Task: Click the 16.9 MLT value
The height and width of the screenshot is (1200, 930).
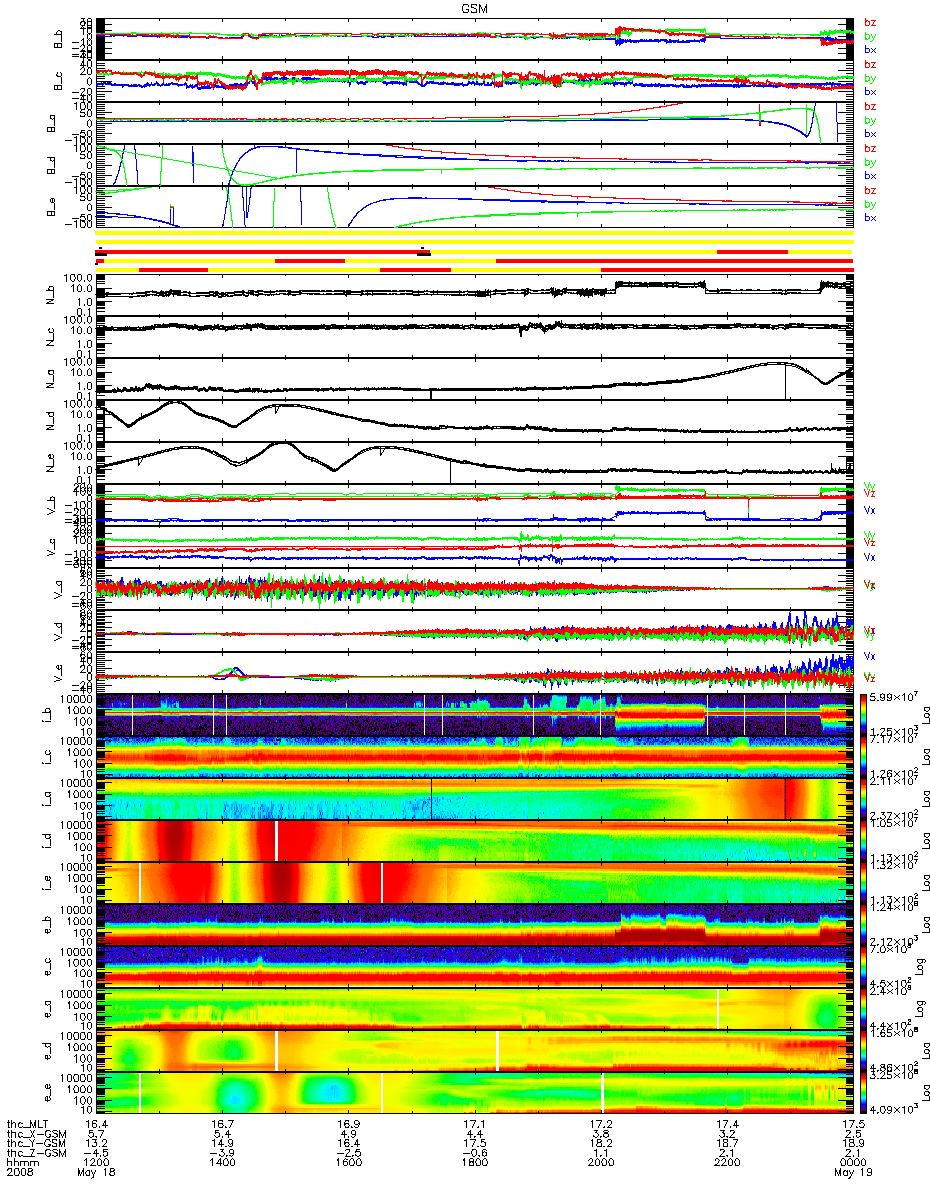Action: tap(349, 1123)
